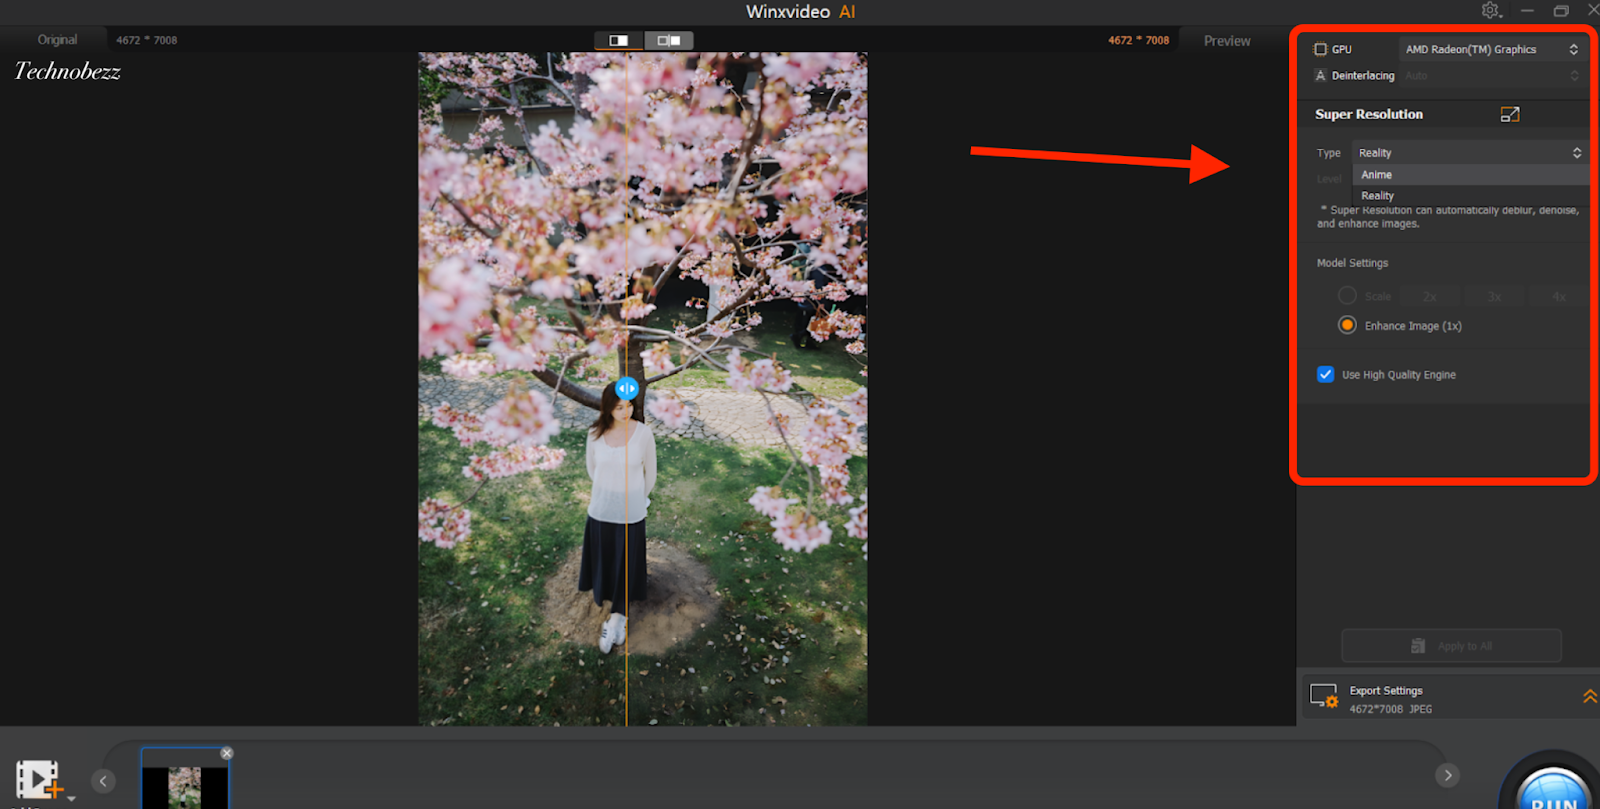This screenshot has height=809, width=1600.
Task: Click the Export Settings label
Action: tap(1386, 690)
